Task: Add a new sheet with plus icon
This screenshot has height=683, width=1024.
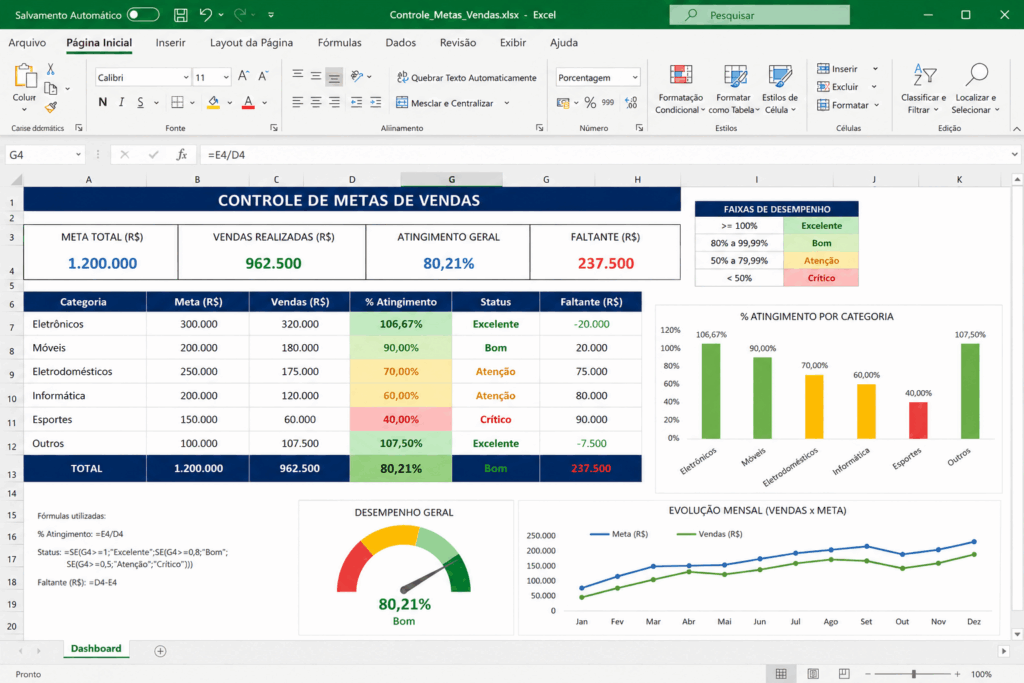Action: [160, 651]
